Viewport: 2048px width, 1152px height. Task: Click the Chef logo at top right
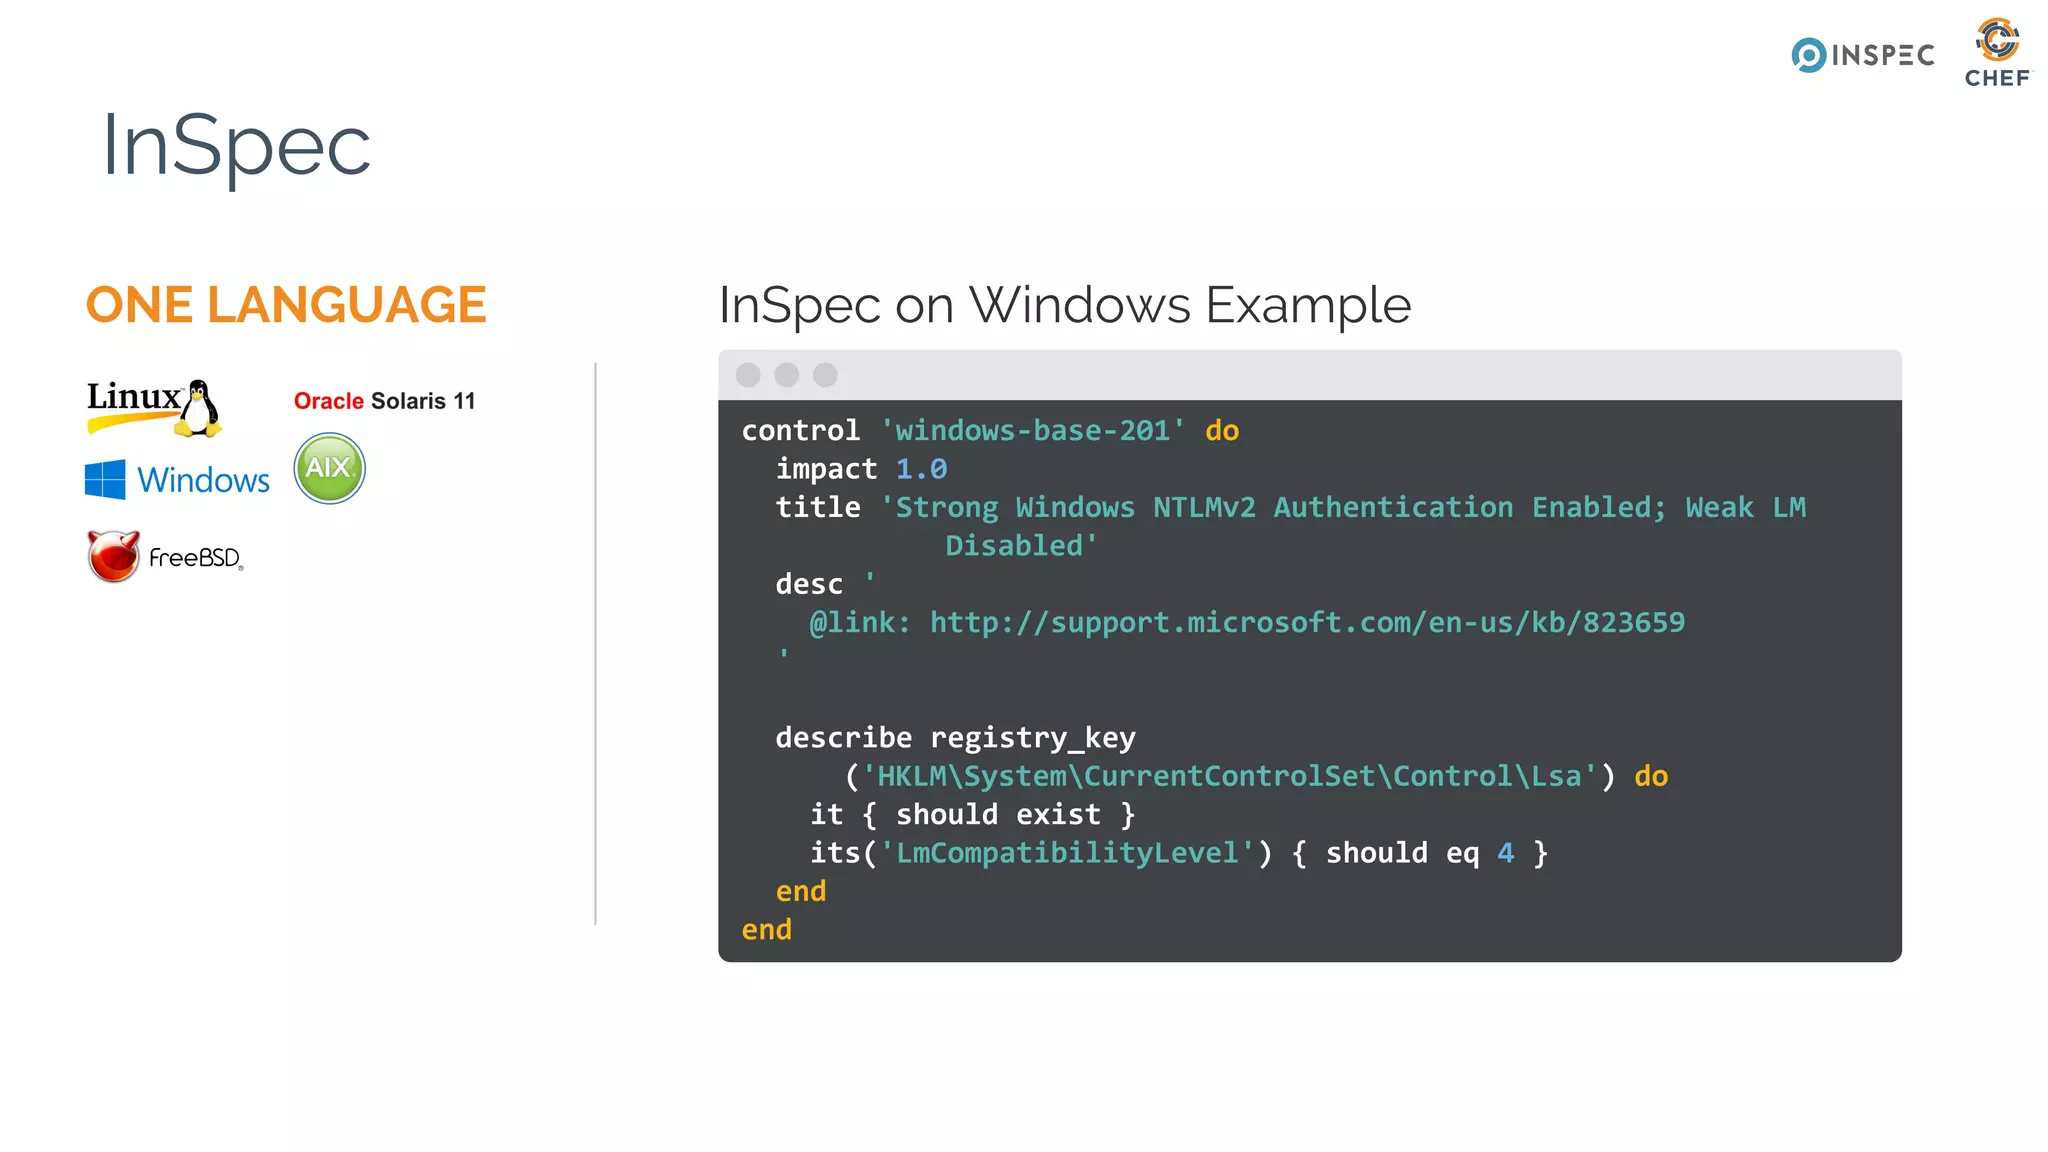(x=1998, y=53)
